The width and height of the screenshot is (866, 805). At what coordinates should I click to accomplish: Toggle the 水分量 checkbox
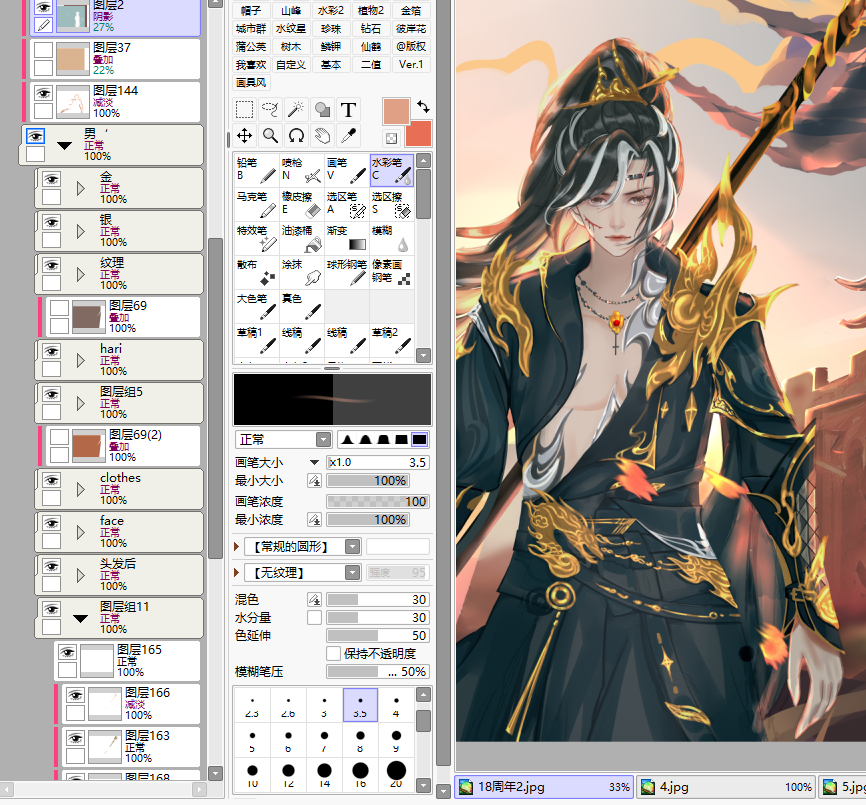[314, 617]
